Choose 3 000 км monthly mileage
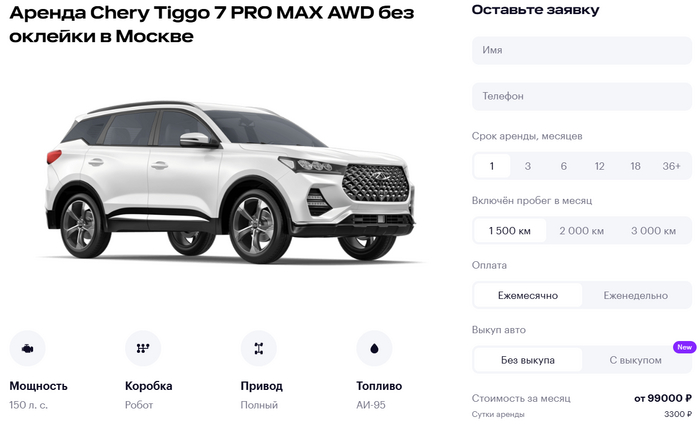Viewport: 700px width, 427px height. coord(654,231)
